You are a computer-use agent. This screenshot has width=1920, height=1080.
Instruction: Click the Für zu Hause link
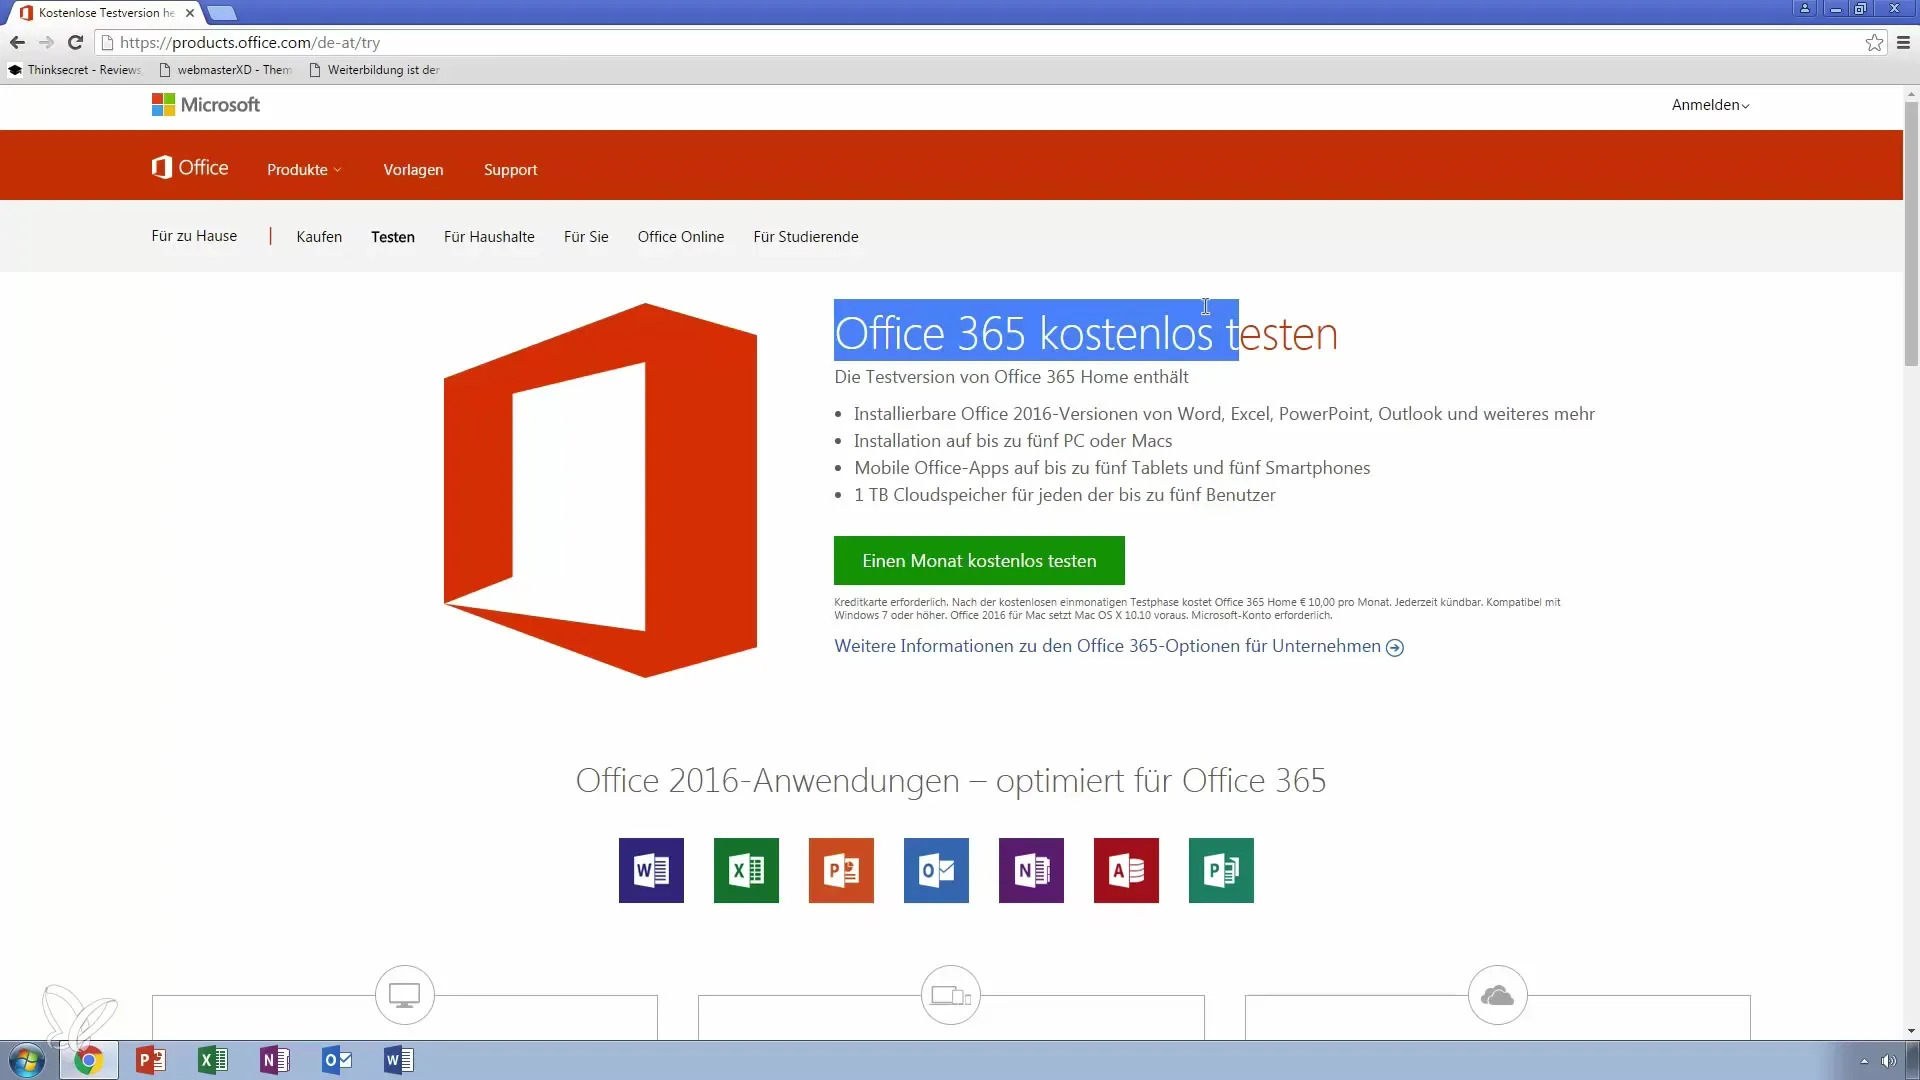[x=194, y=236]
